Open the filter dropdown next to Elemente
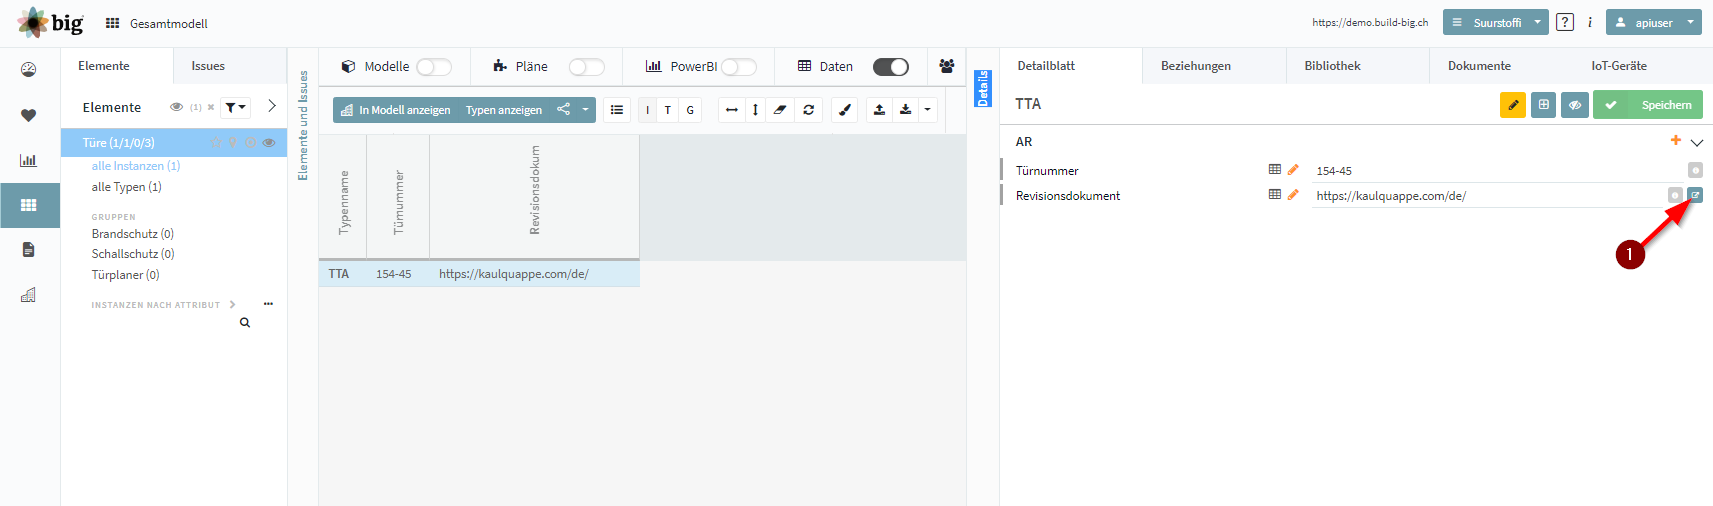Image resolution: width=1713 pixels, height=506 pixels. [236, 107]
